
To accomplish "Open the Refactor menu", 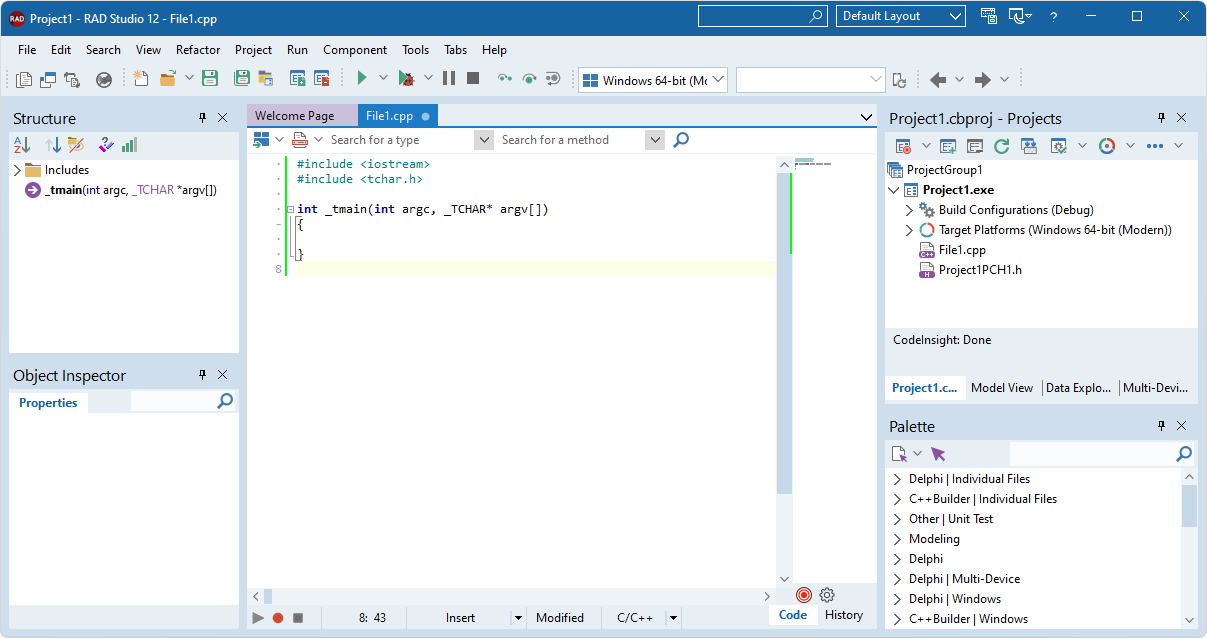I will (197, 49).
